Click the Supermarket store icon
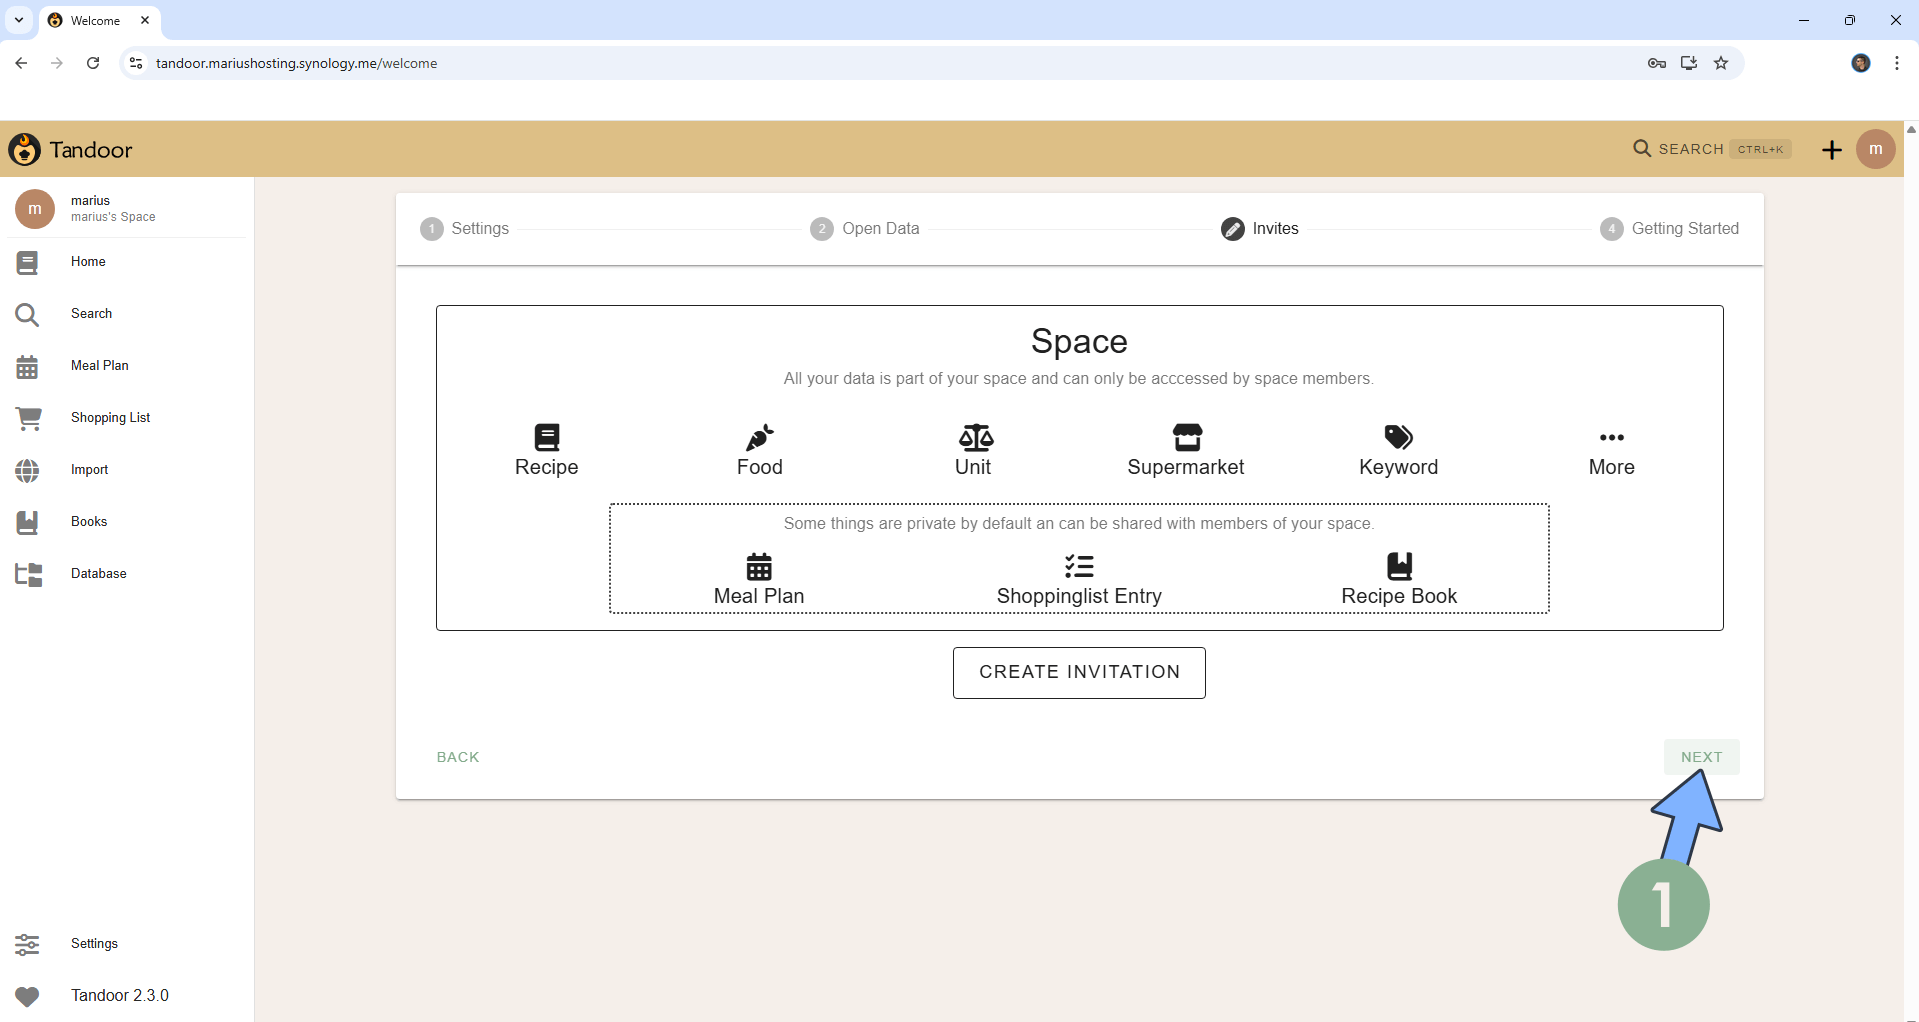The image size is (1919, 1022). click(x=1186, y=437)
